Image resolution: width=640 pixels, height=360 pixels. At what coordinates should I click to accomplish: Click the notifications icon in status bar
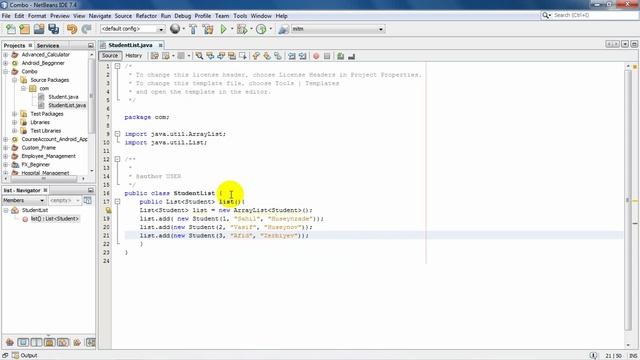[x=593, y=356]
